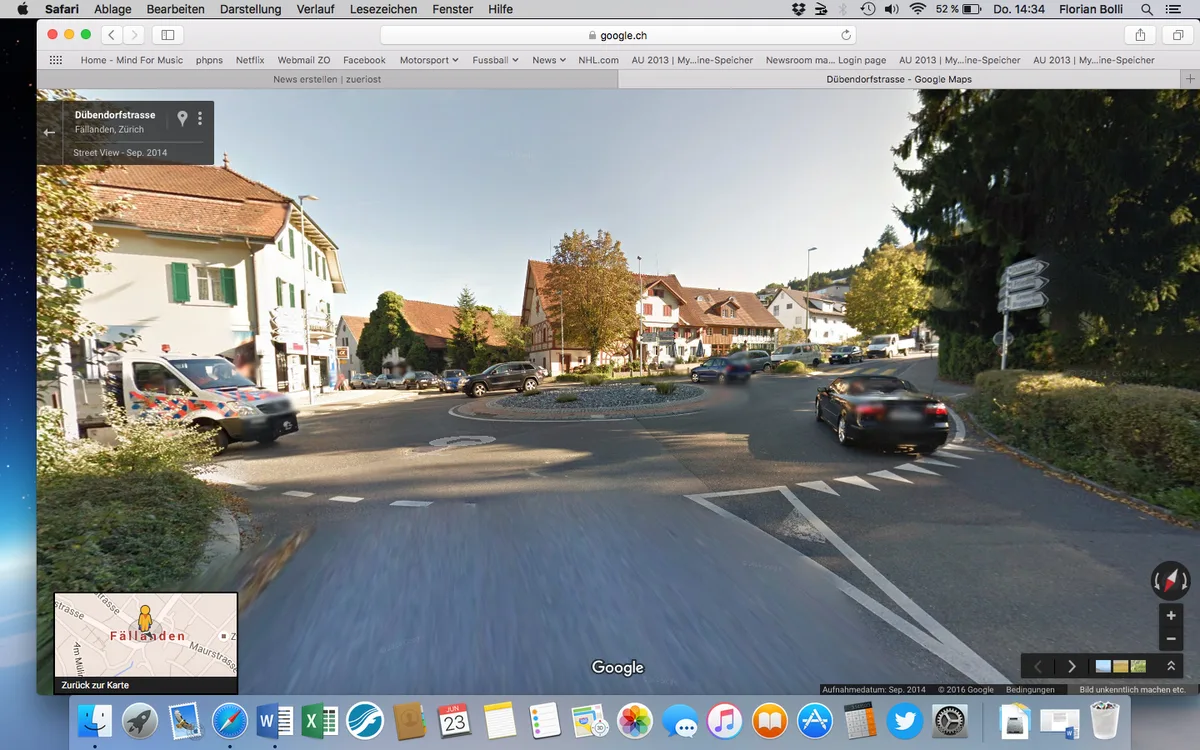This screenshot has width=1200, height=750.
Task: Open the Trash in the Dock
Action: click(x=1105, y=721)
